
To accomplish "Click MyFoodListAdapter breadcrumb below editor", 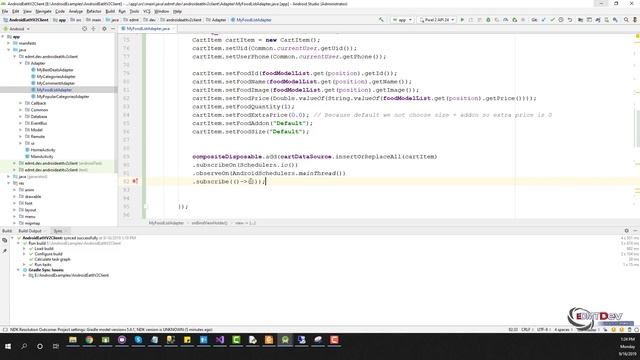I will click(166, 223).
